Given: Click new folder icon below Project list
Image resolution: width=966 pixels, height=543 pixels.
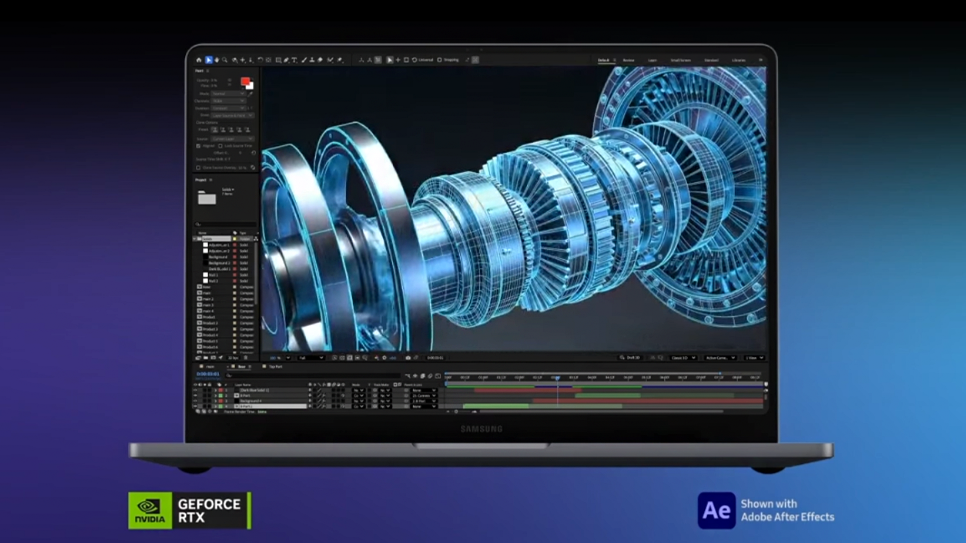Looking at the screenshot, I should coord(206,357).
